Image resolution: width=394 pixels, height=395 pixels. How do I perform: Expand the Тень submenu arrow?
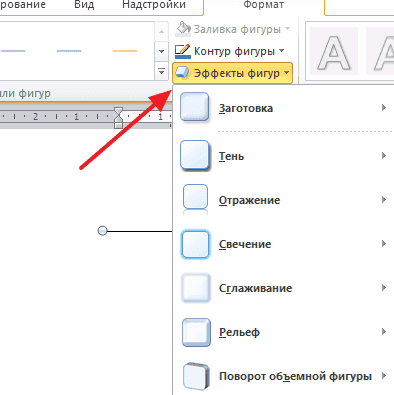pos(384,156)
